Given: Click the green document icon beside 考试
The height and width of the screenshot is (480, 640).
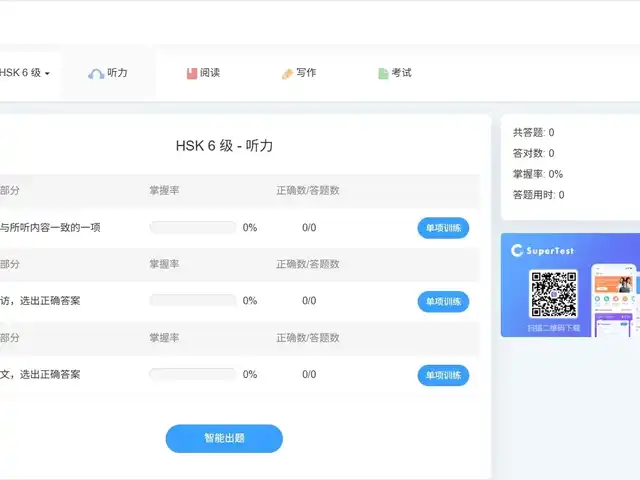Looking at the screenshot, I should click(383, 73).
